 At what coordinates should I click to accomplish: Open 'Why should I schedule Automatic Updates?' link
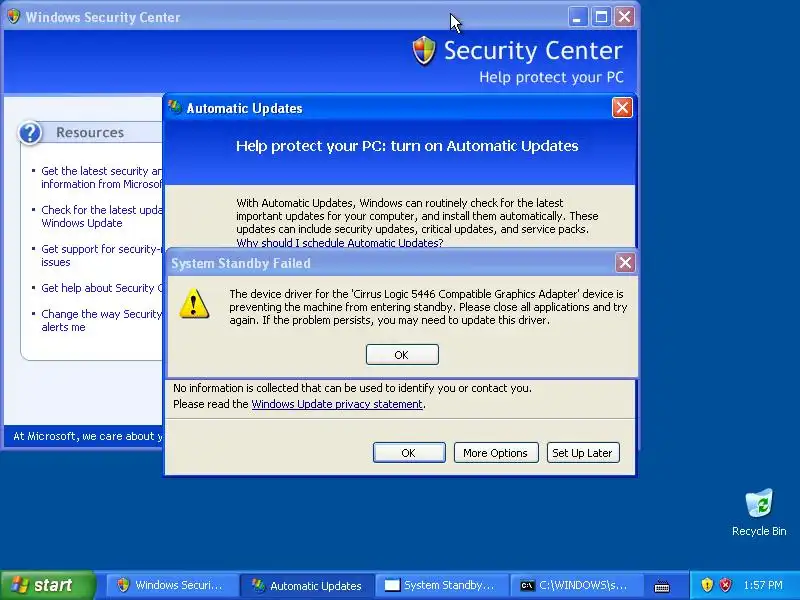(x=340, y=243)
